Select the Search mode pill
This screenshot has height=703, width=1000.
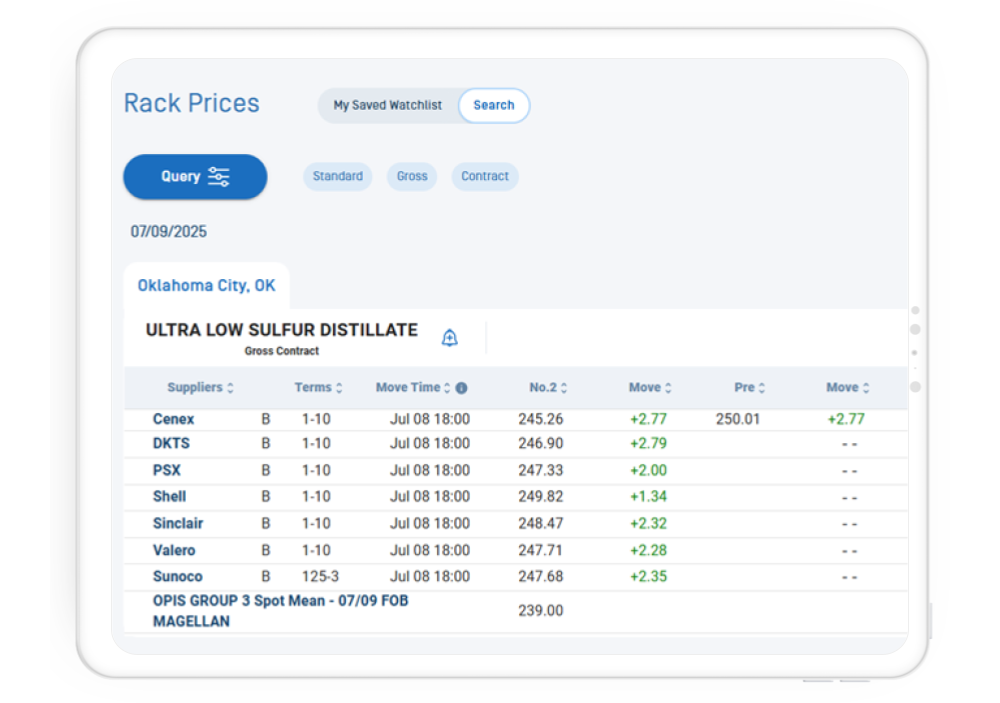[493, 105]
